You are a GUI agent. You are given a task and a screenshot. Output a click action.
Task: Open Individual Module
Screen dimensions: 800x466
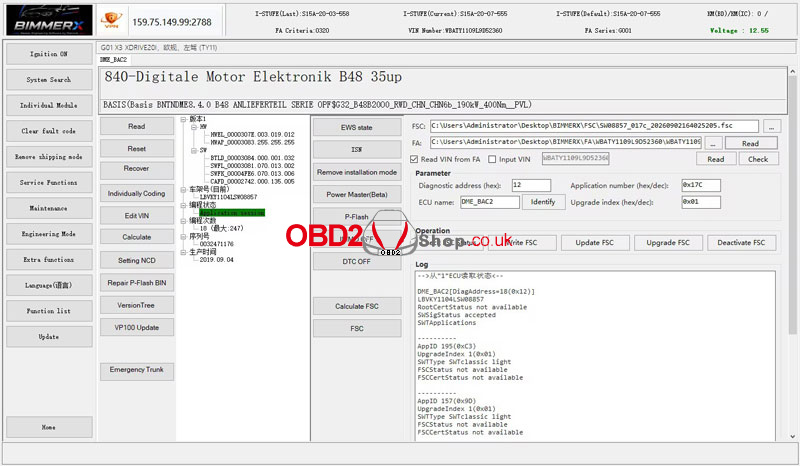(x=49, y=105)
